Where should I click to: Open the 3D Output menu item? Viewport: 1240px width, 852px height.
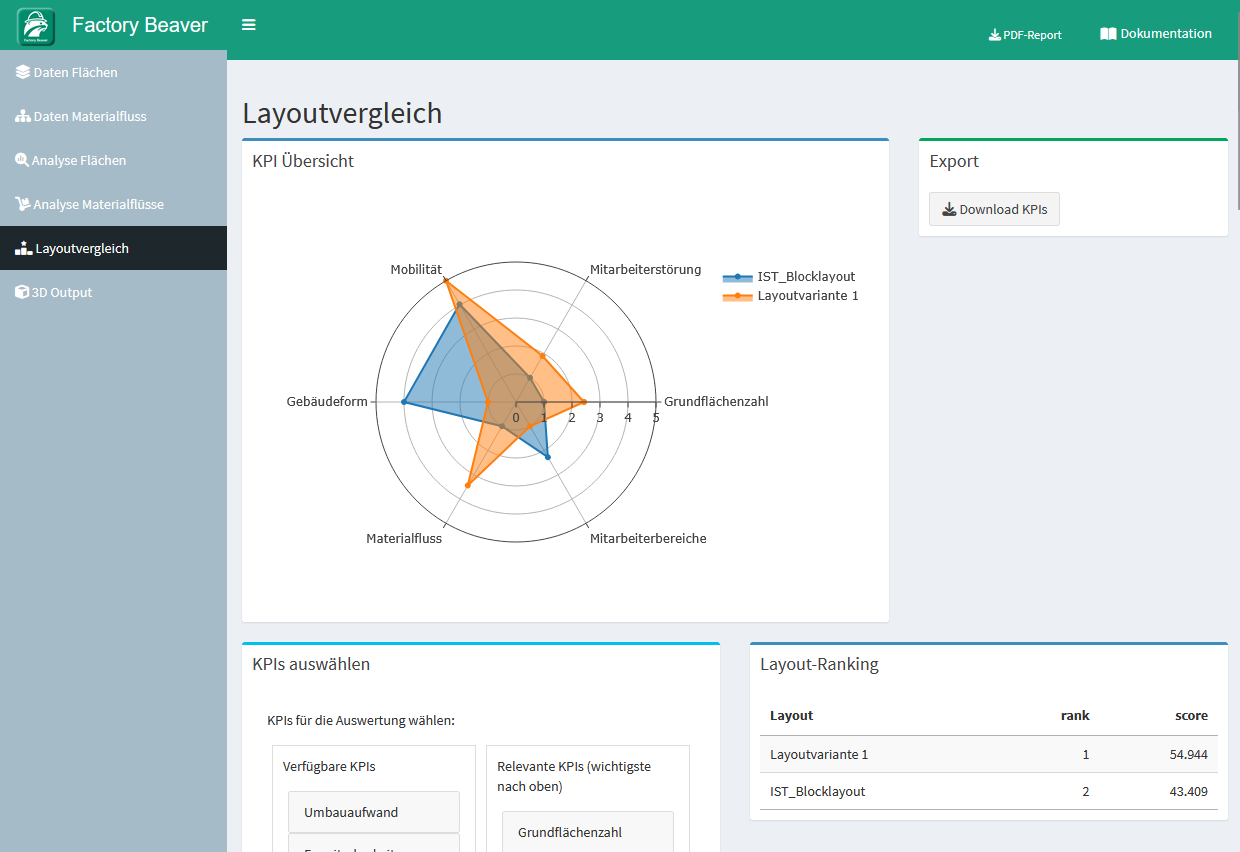(62, 292)
